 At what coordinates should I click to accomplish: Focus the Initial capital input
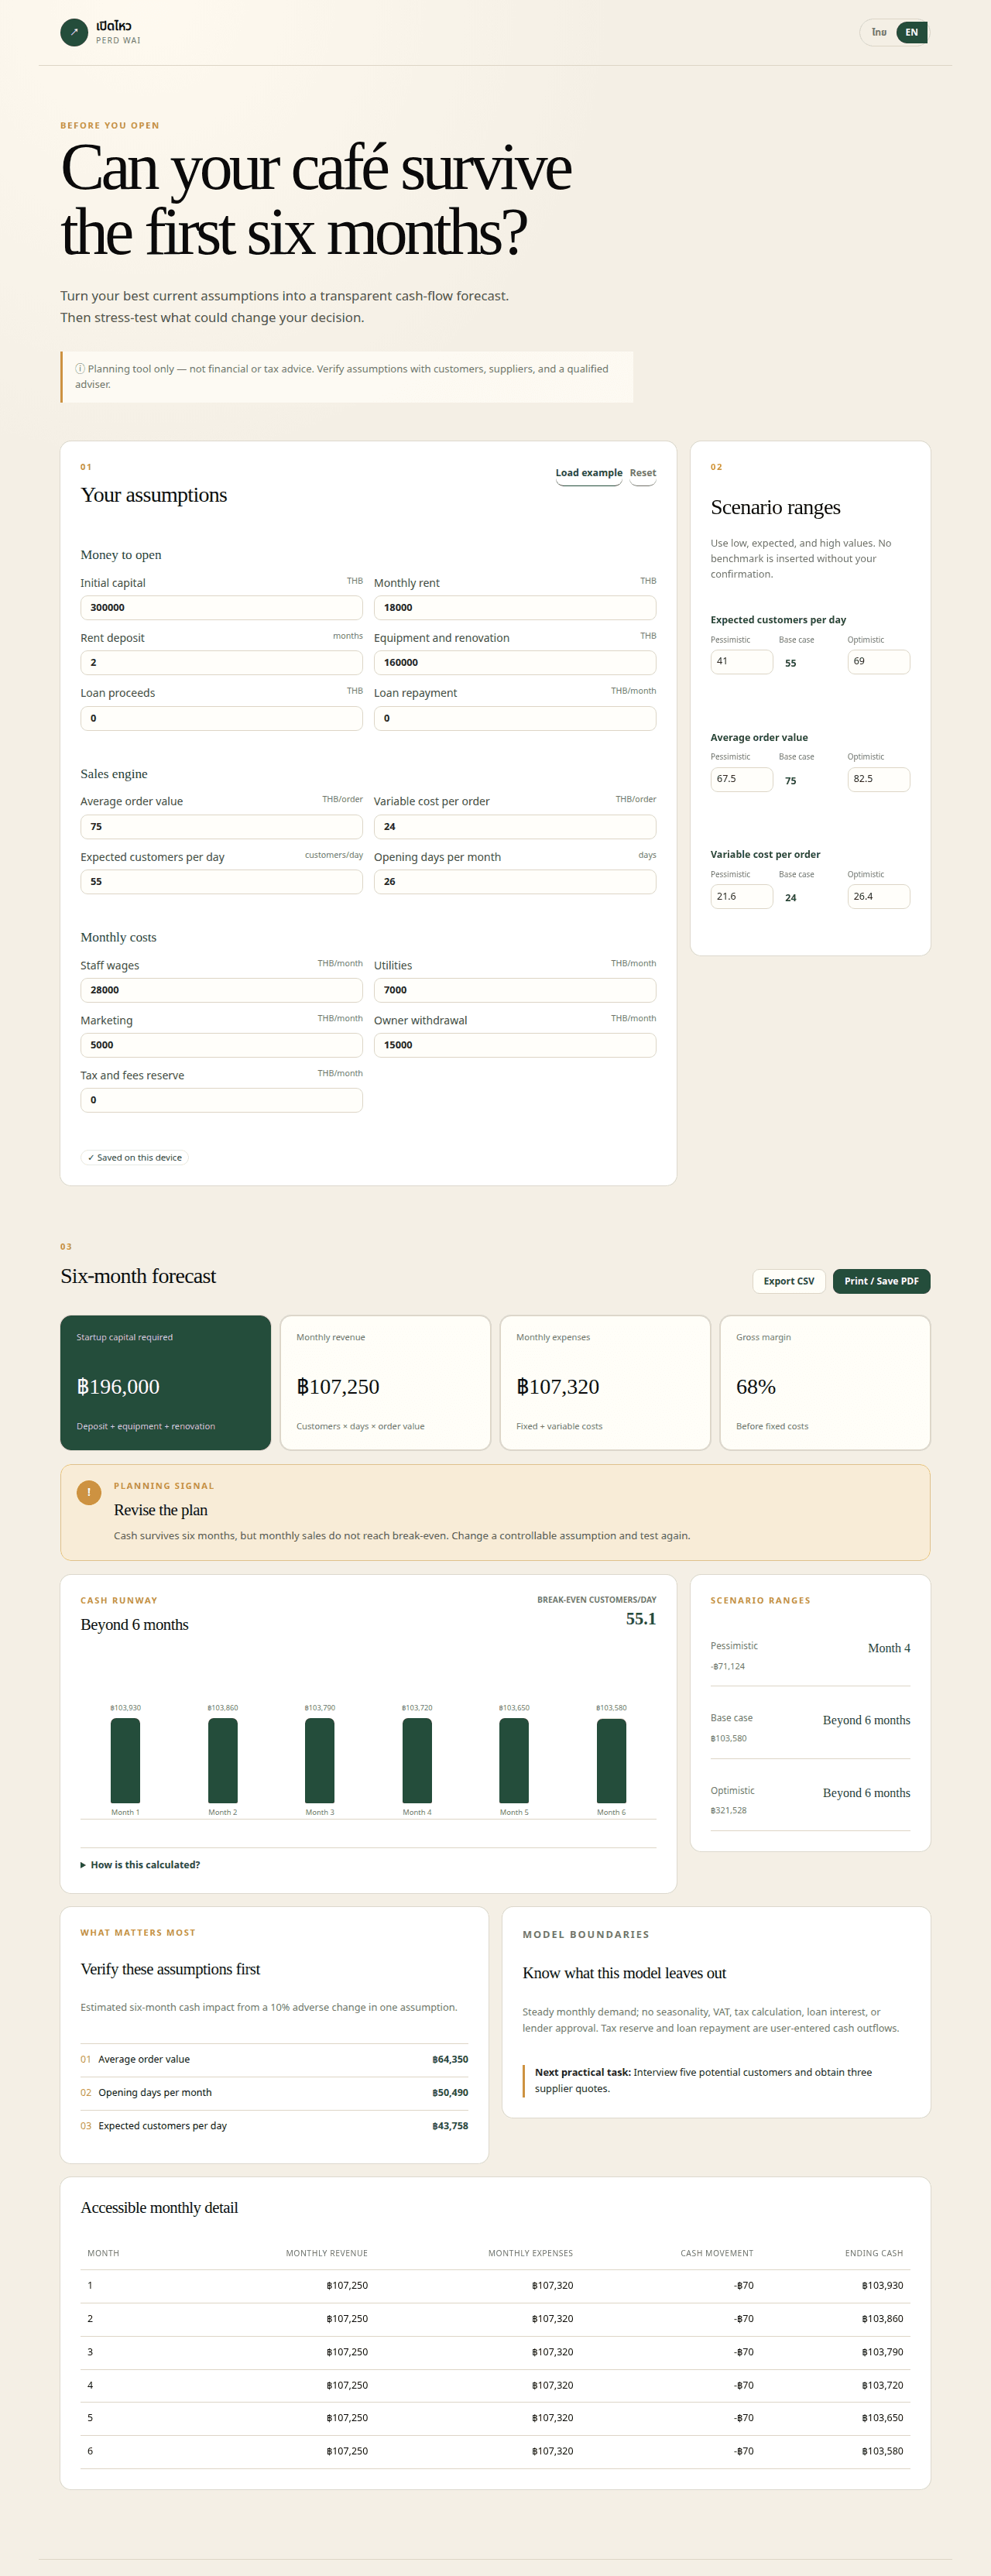click(x=221, y=607)
